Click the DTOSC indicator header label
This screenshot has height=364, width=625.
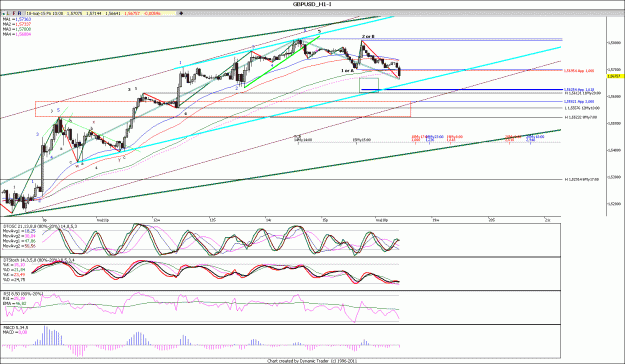(x=40, y=226)
